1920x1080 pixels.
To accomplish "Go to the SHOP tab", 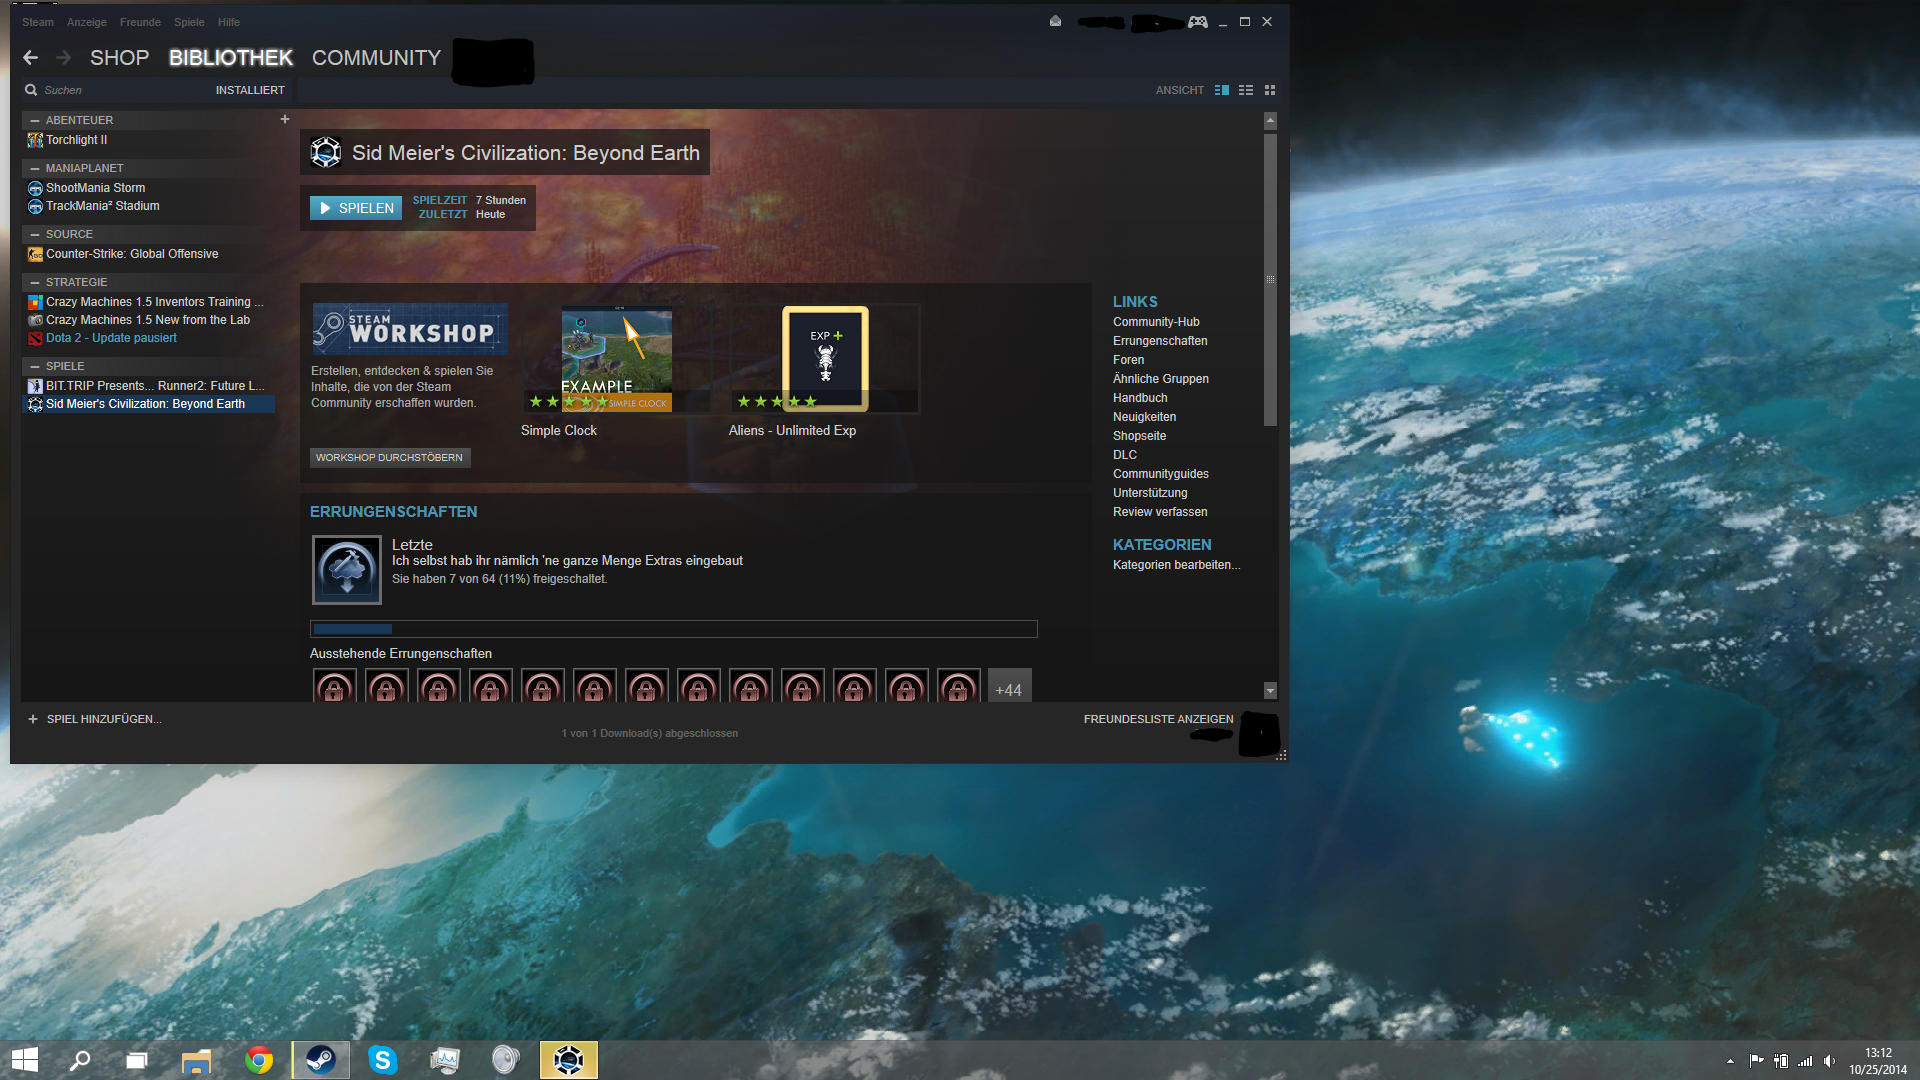I will (120, 58).
